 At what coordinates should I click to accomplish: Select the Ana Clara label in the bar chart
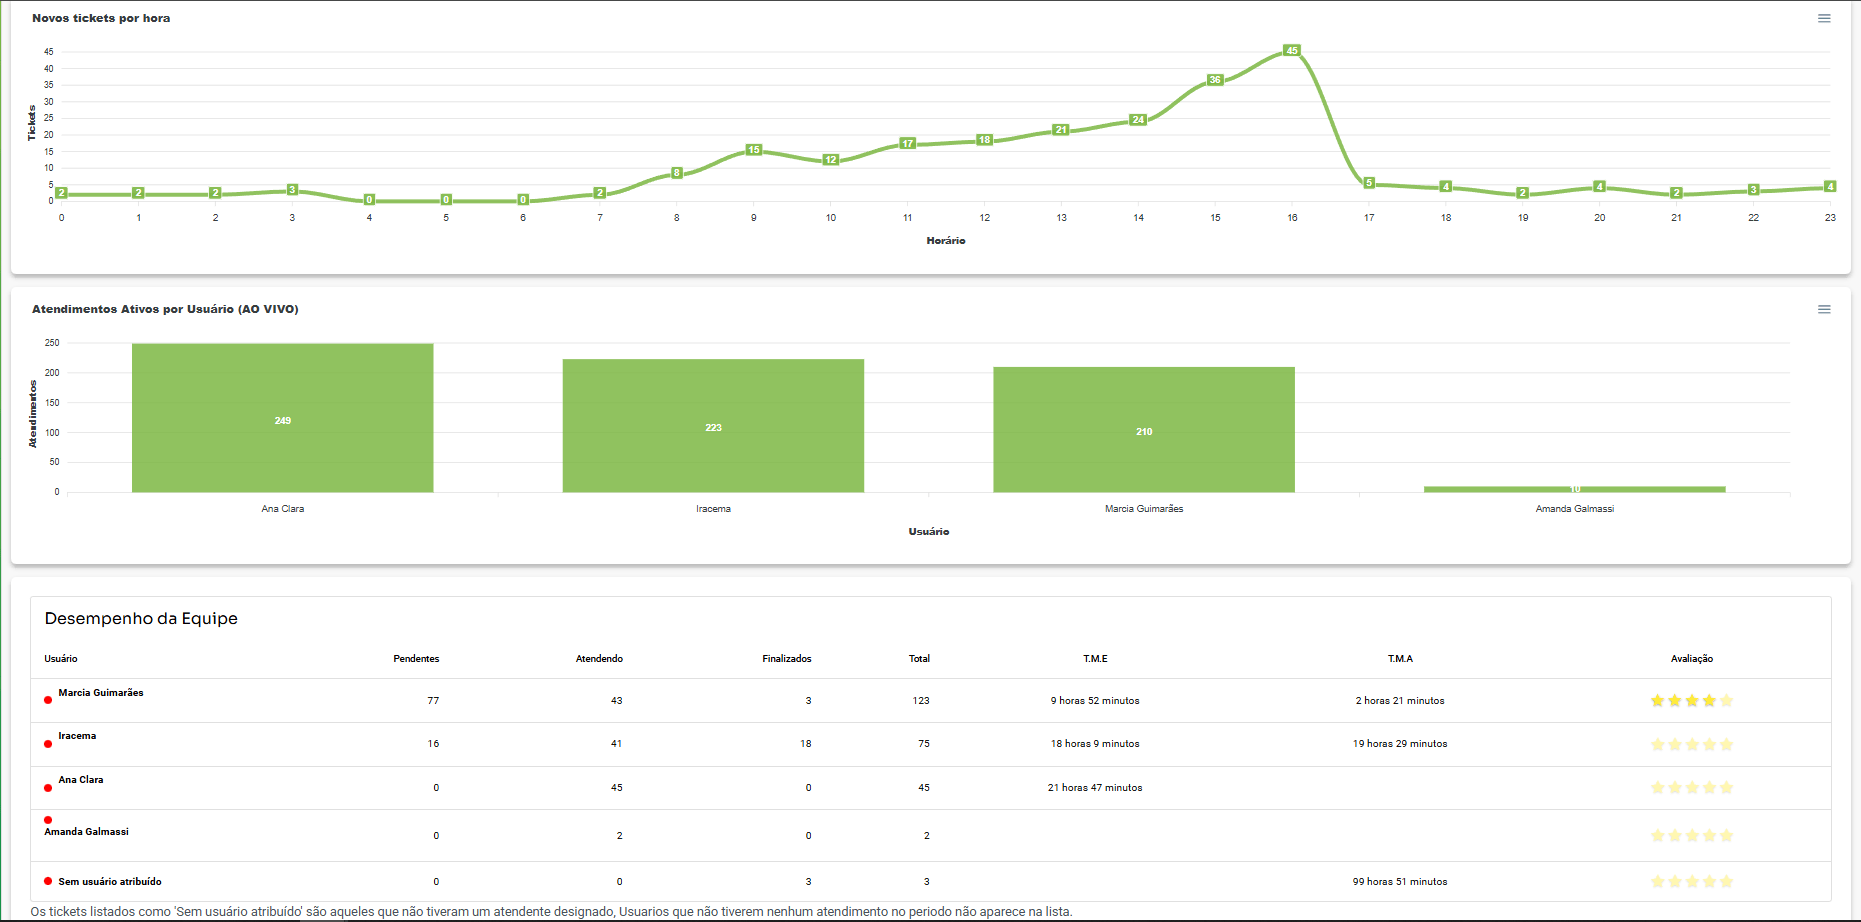tap(281, 508)
